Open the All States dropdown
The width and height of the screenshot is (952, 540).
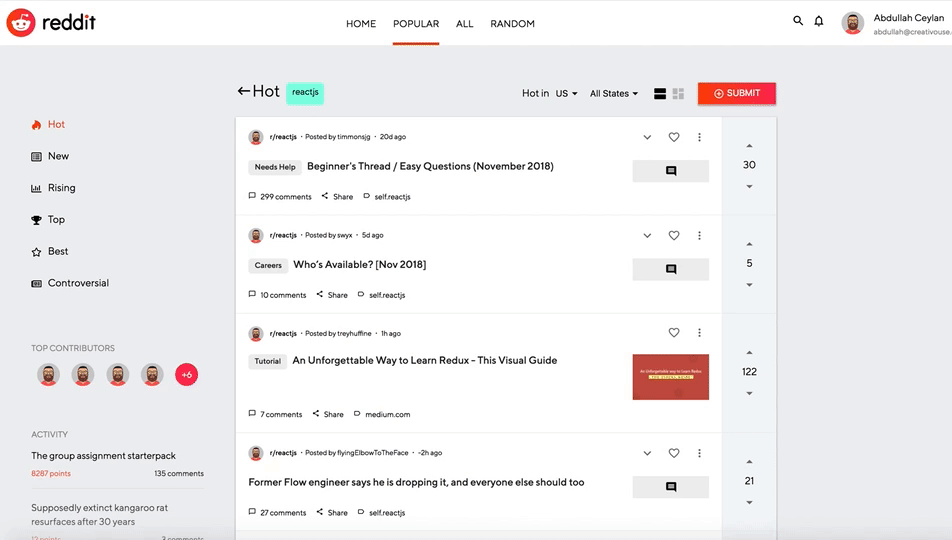[x=614, y=94]
